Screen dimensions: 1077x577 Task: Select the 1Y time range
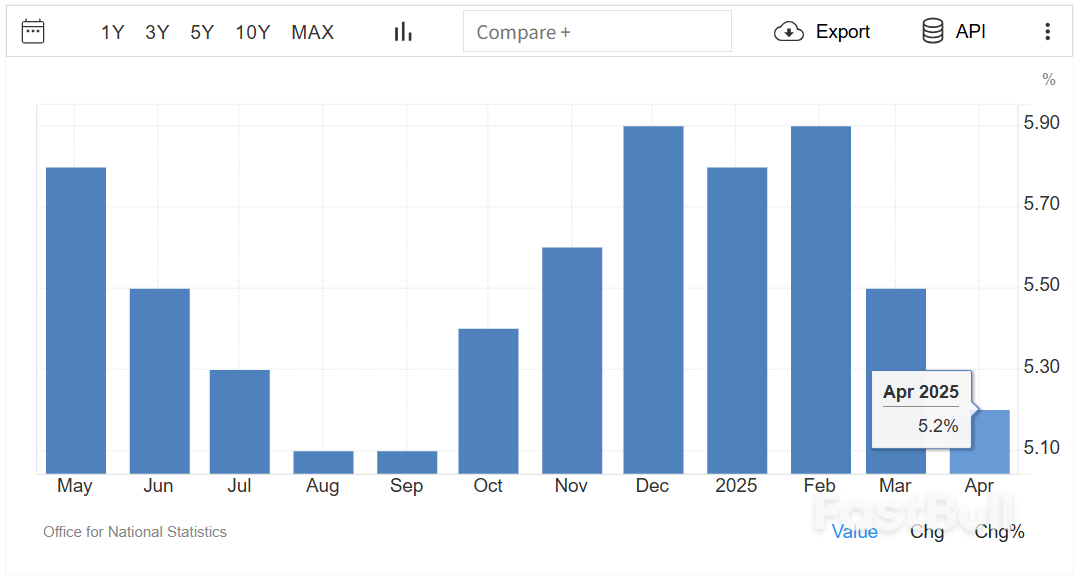(112, 32)
